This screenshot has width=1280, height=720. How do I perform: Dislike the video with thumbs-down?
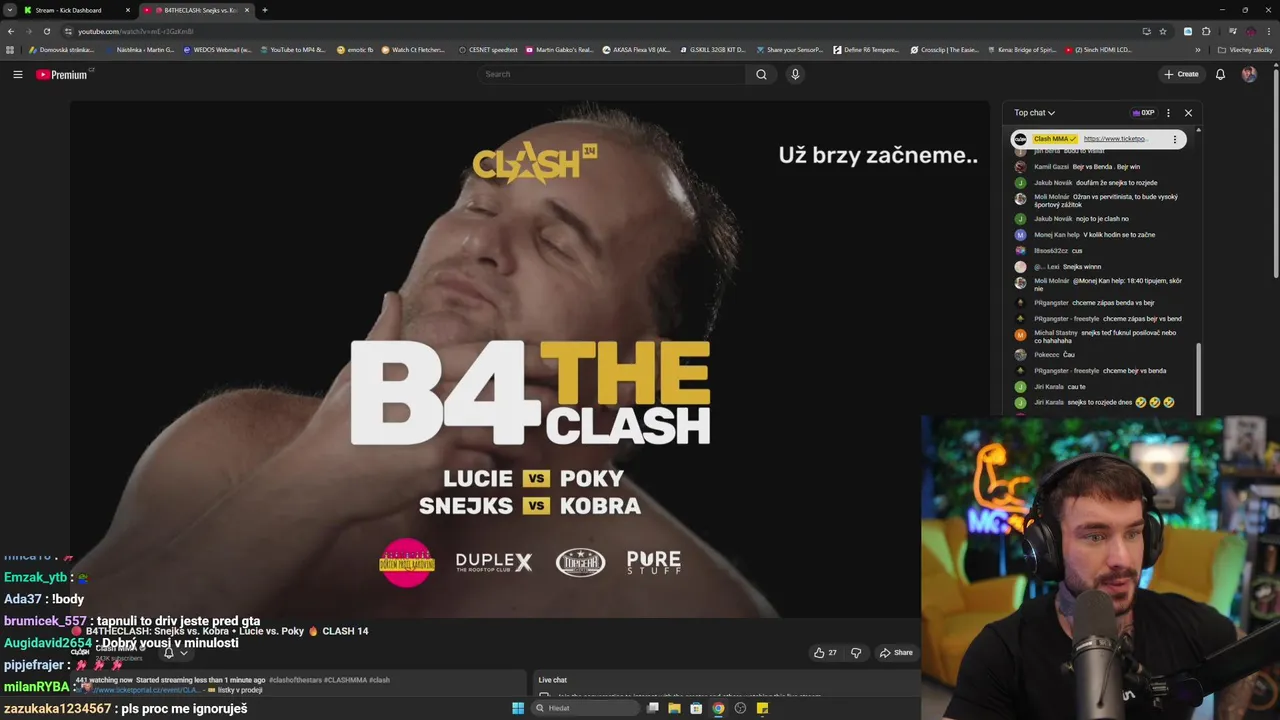(x=856, y=653)
